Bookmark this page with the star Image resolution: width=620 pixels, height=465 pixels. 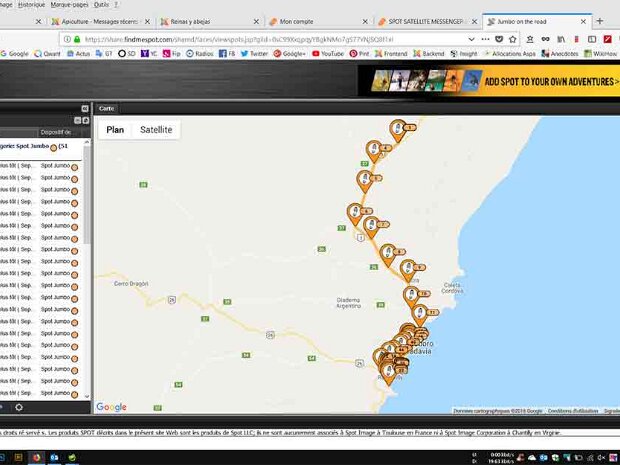[513, 39]
